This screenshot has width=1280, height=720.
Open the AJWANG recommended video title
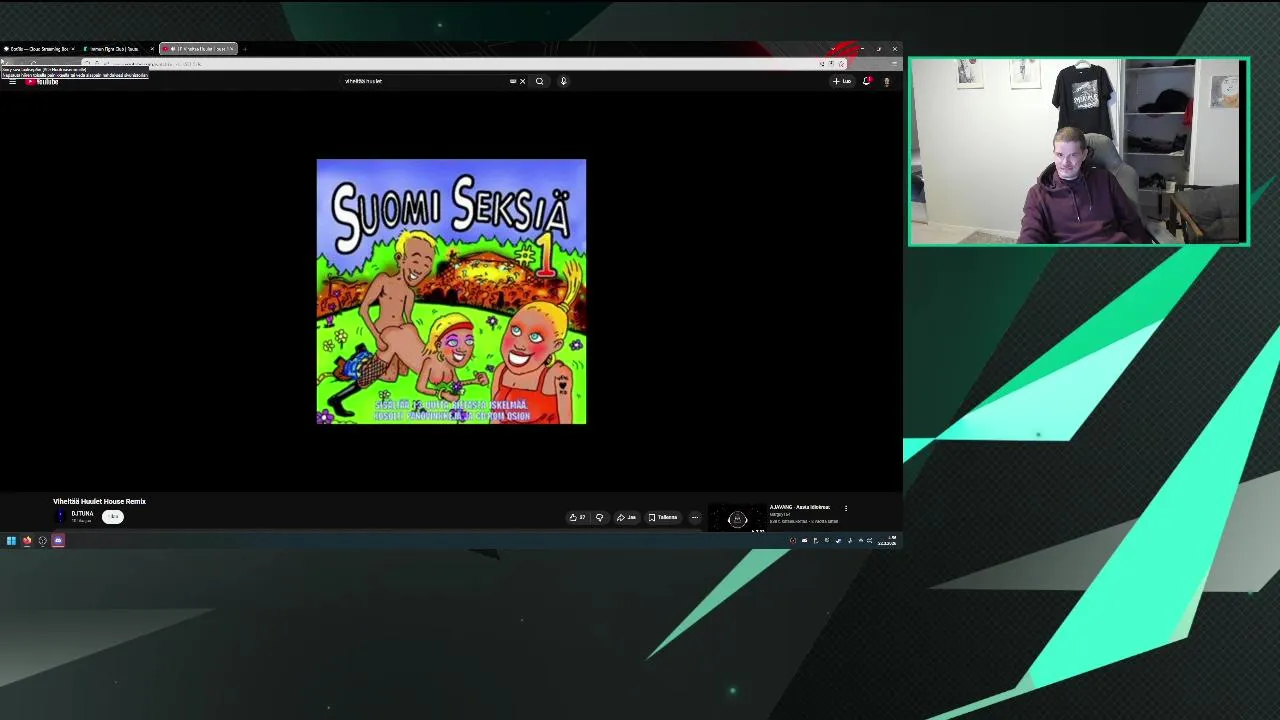[x=799, y=507]
